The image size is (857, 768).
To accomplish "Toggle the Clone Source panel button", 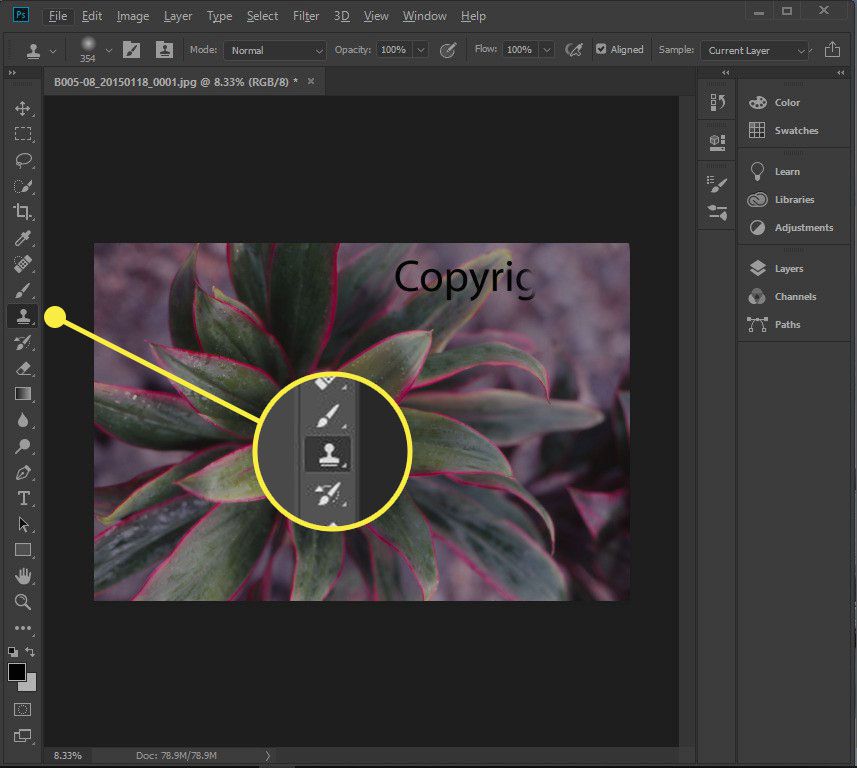I will [x=164, y=50].
